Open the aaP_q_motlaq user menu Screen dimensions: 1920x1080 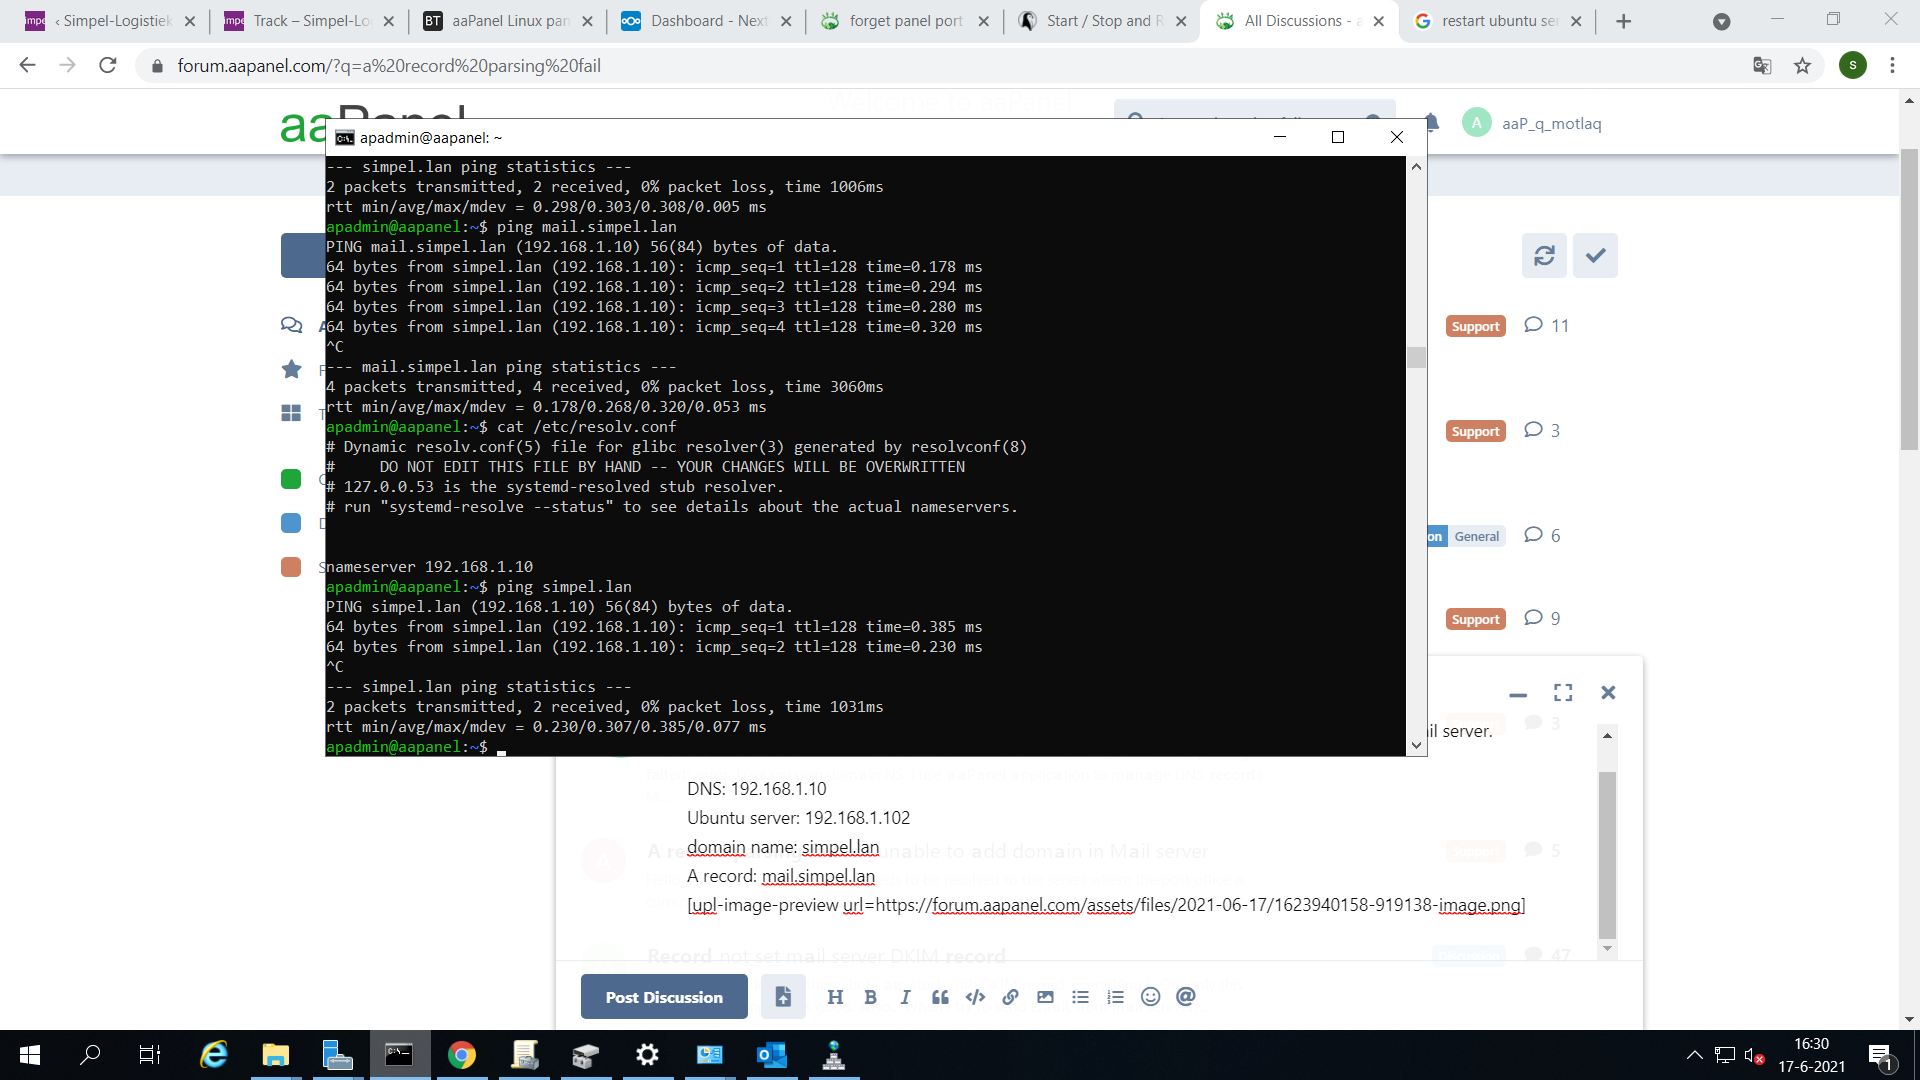coord(1551,124)
